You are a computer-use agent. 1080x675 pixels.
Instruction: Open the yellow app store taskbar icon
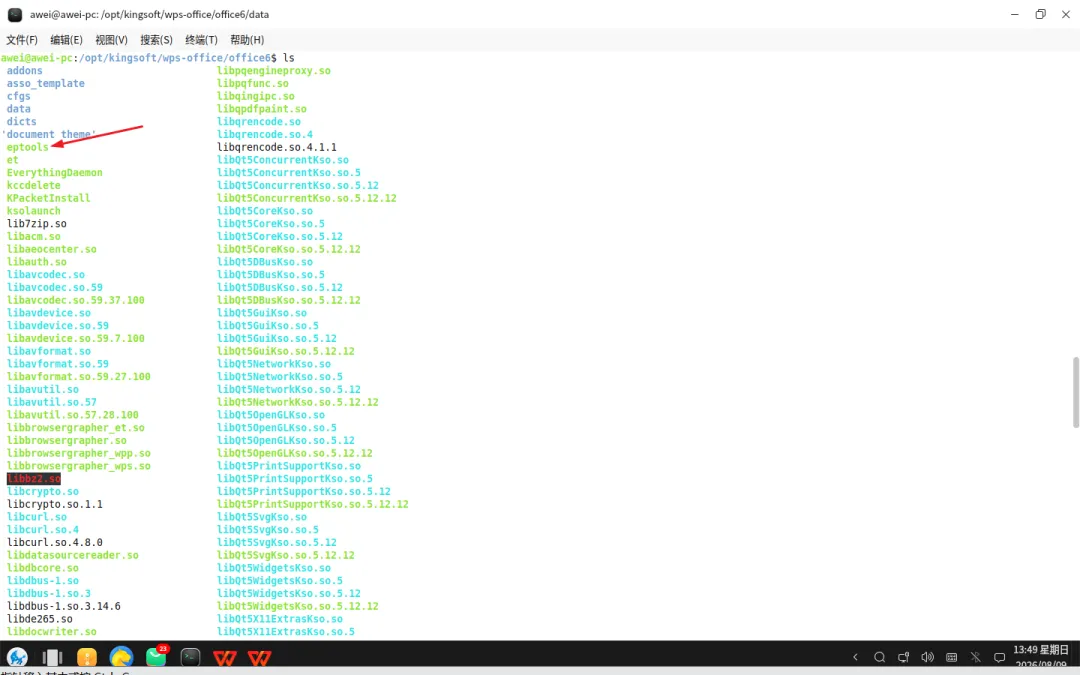pyautogui.click(x=87, y=657)
